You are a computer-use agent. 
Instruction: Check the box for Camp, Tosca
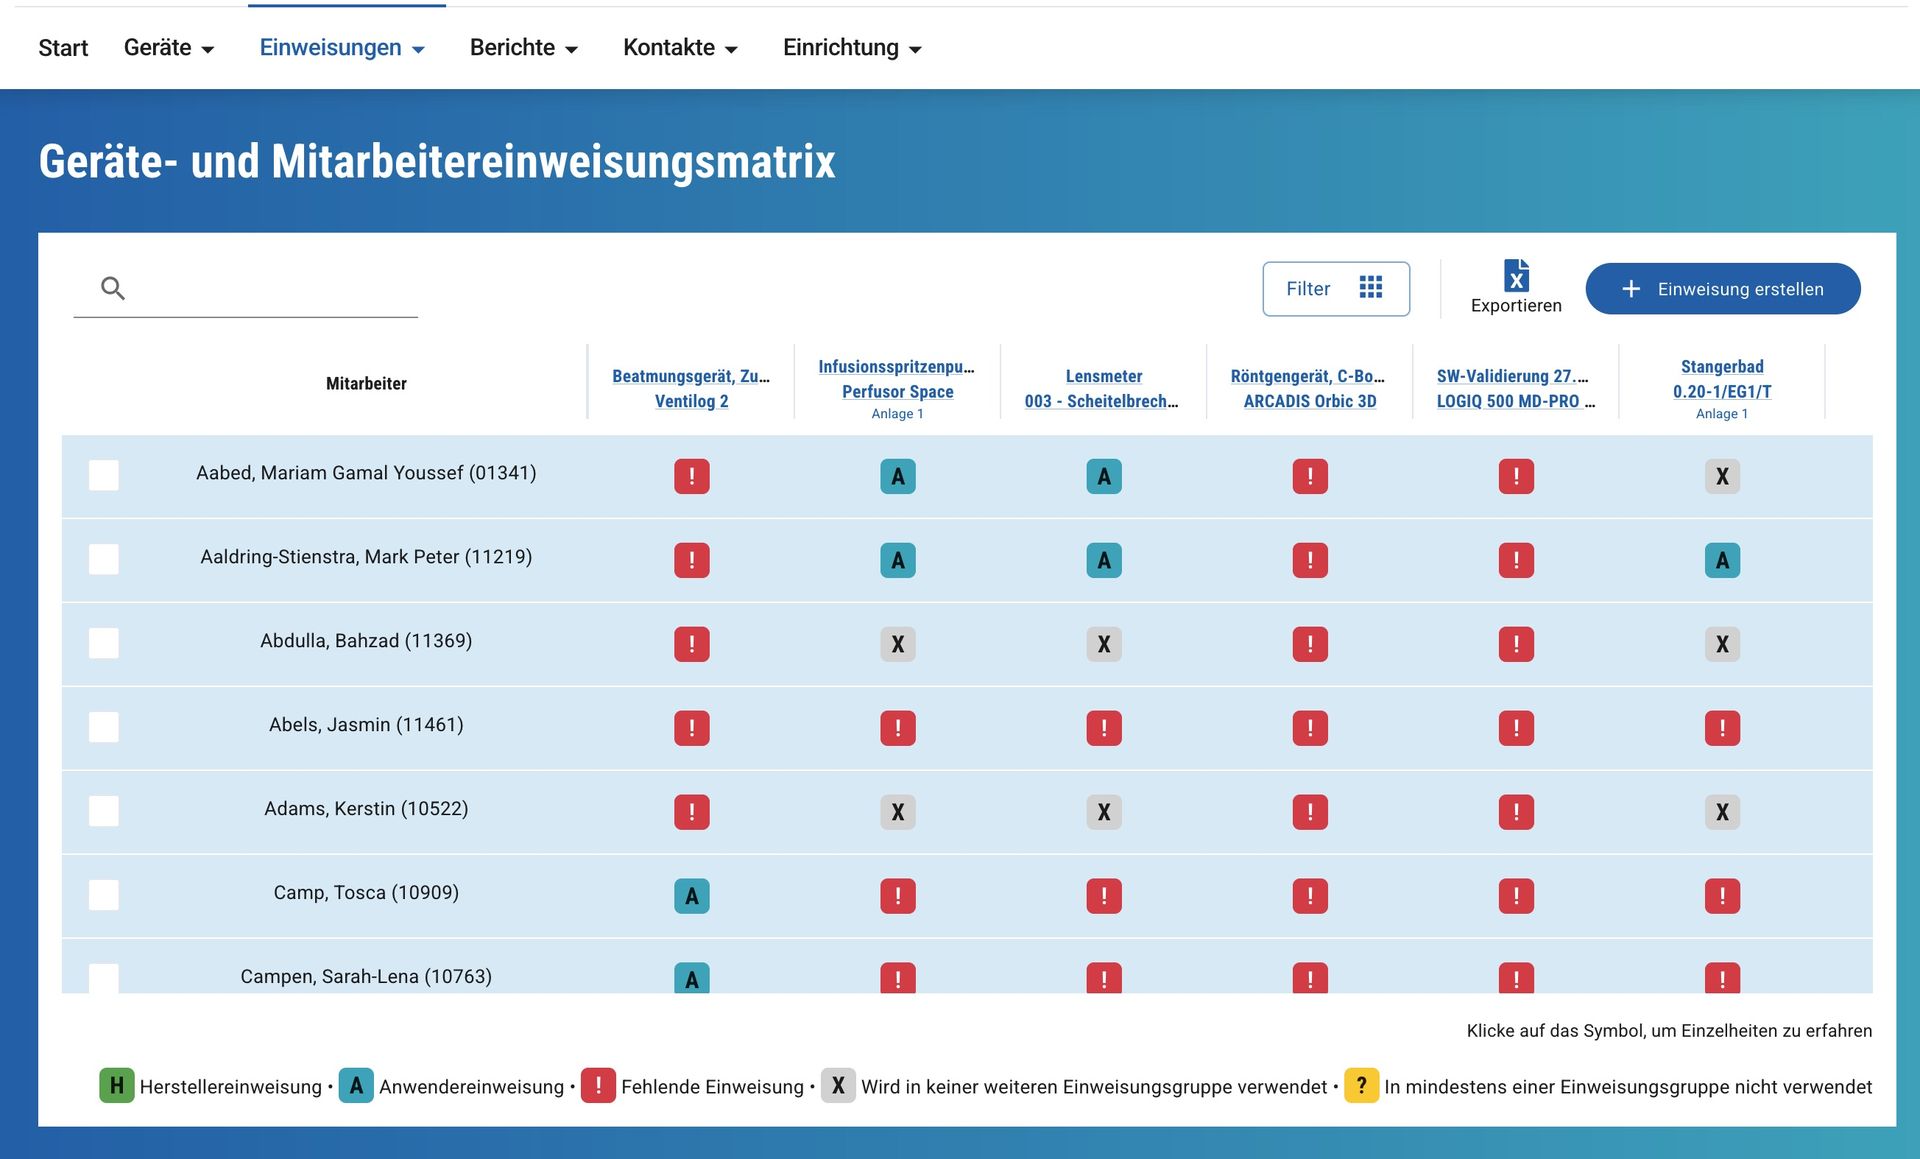pos(104,895)
